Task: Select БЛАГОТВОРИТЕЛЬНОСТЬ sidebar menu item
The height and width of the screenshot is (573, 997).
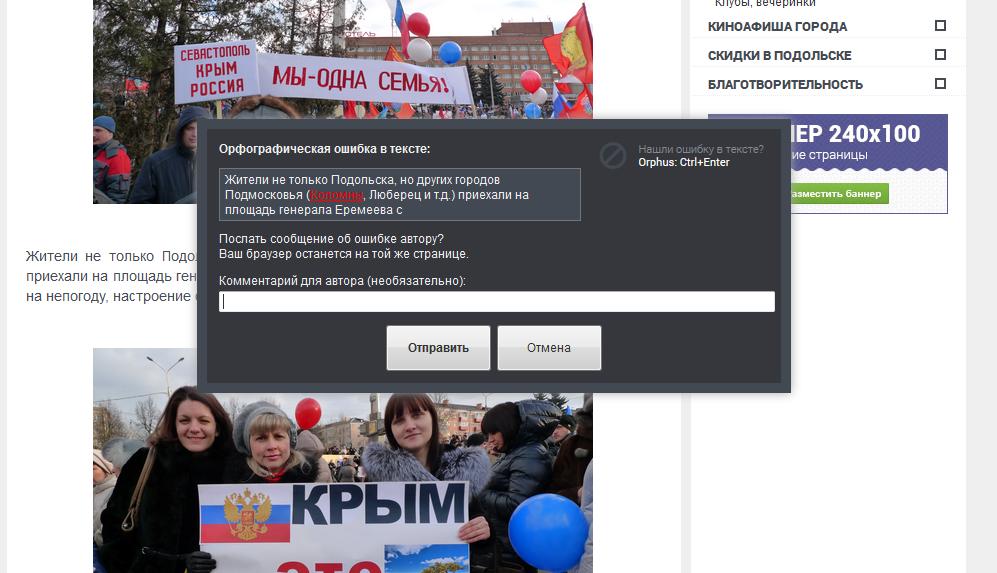Action: [x=785, y=85]
